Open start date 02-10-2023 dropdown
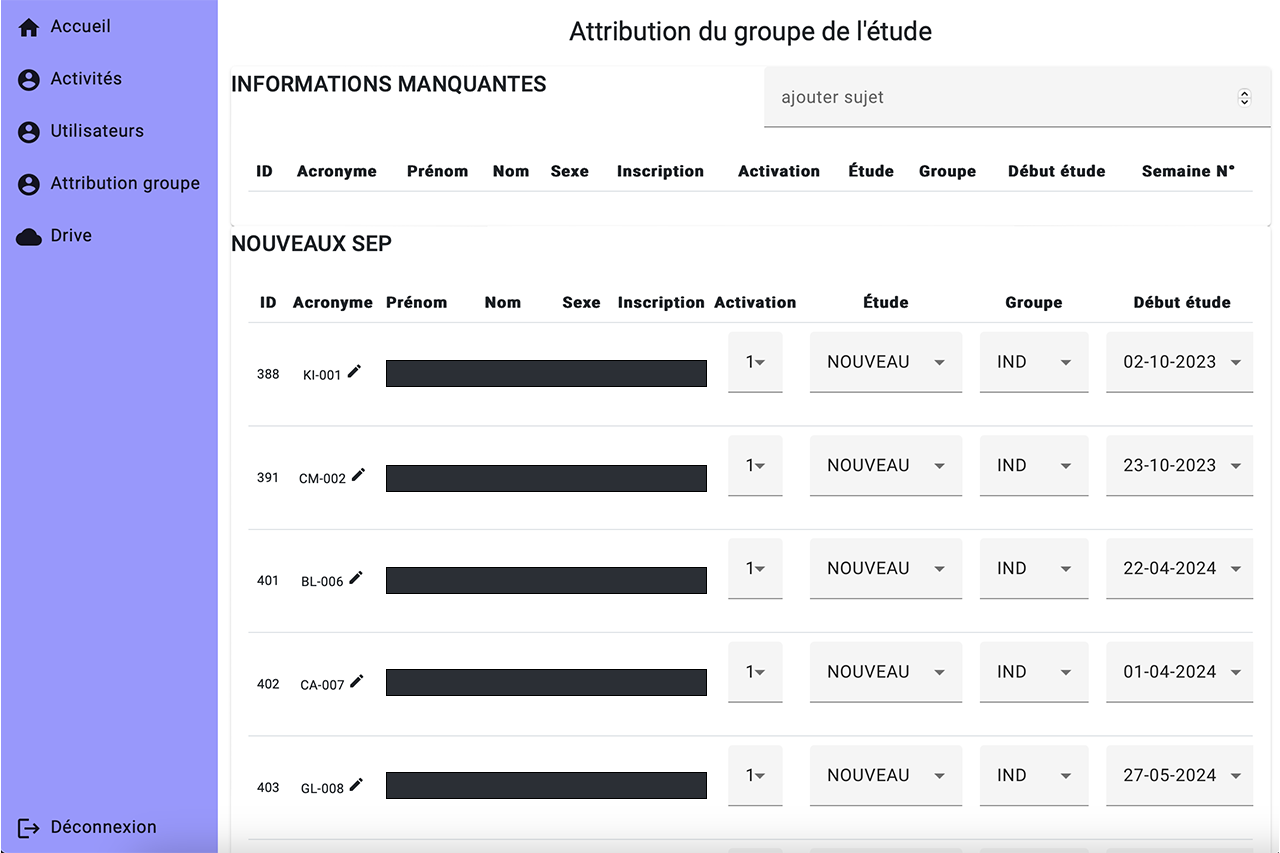The height and width of the screenshot is (853, 1280). pyautogui.click(x=1179, y=362)
